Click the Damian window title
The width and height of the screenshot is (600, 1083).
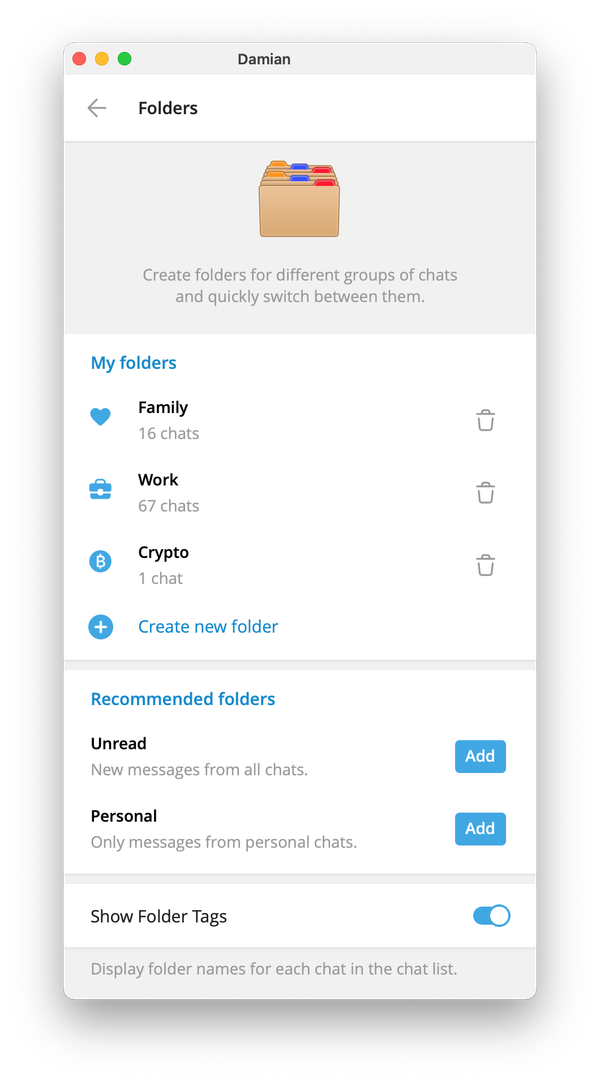(263, 59)
